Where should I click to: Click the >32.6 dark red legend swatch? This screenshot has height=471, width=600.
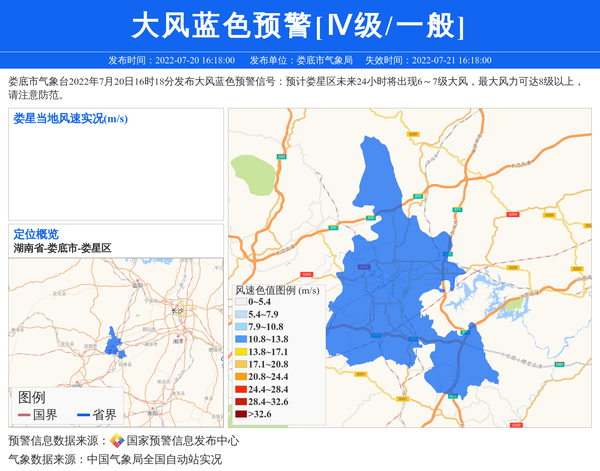(x=240, y=414)
